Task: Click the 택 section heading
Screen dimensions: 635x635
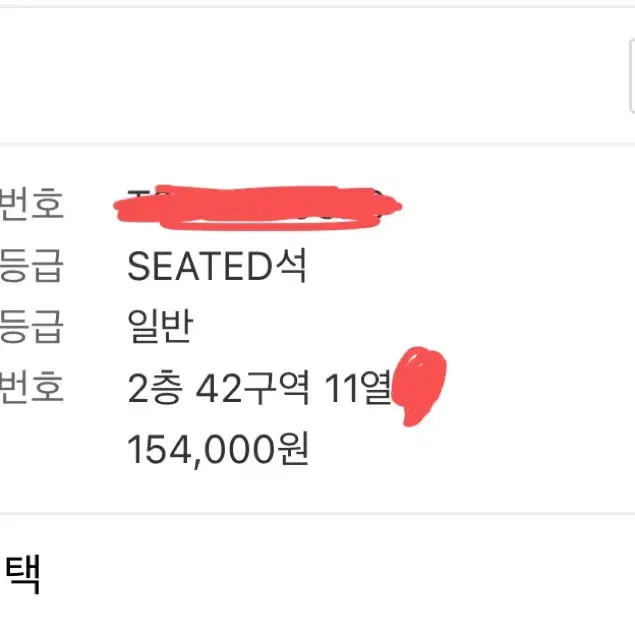Action: click(22, 575)
